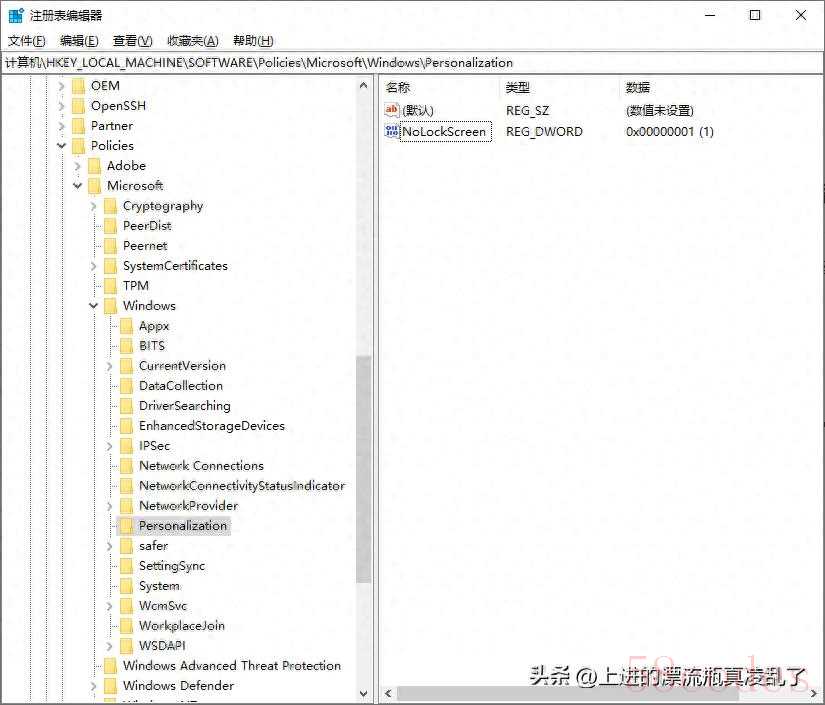
Task: Click the Peernet folder icon
Action: point(110,246)
